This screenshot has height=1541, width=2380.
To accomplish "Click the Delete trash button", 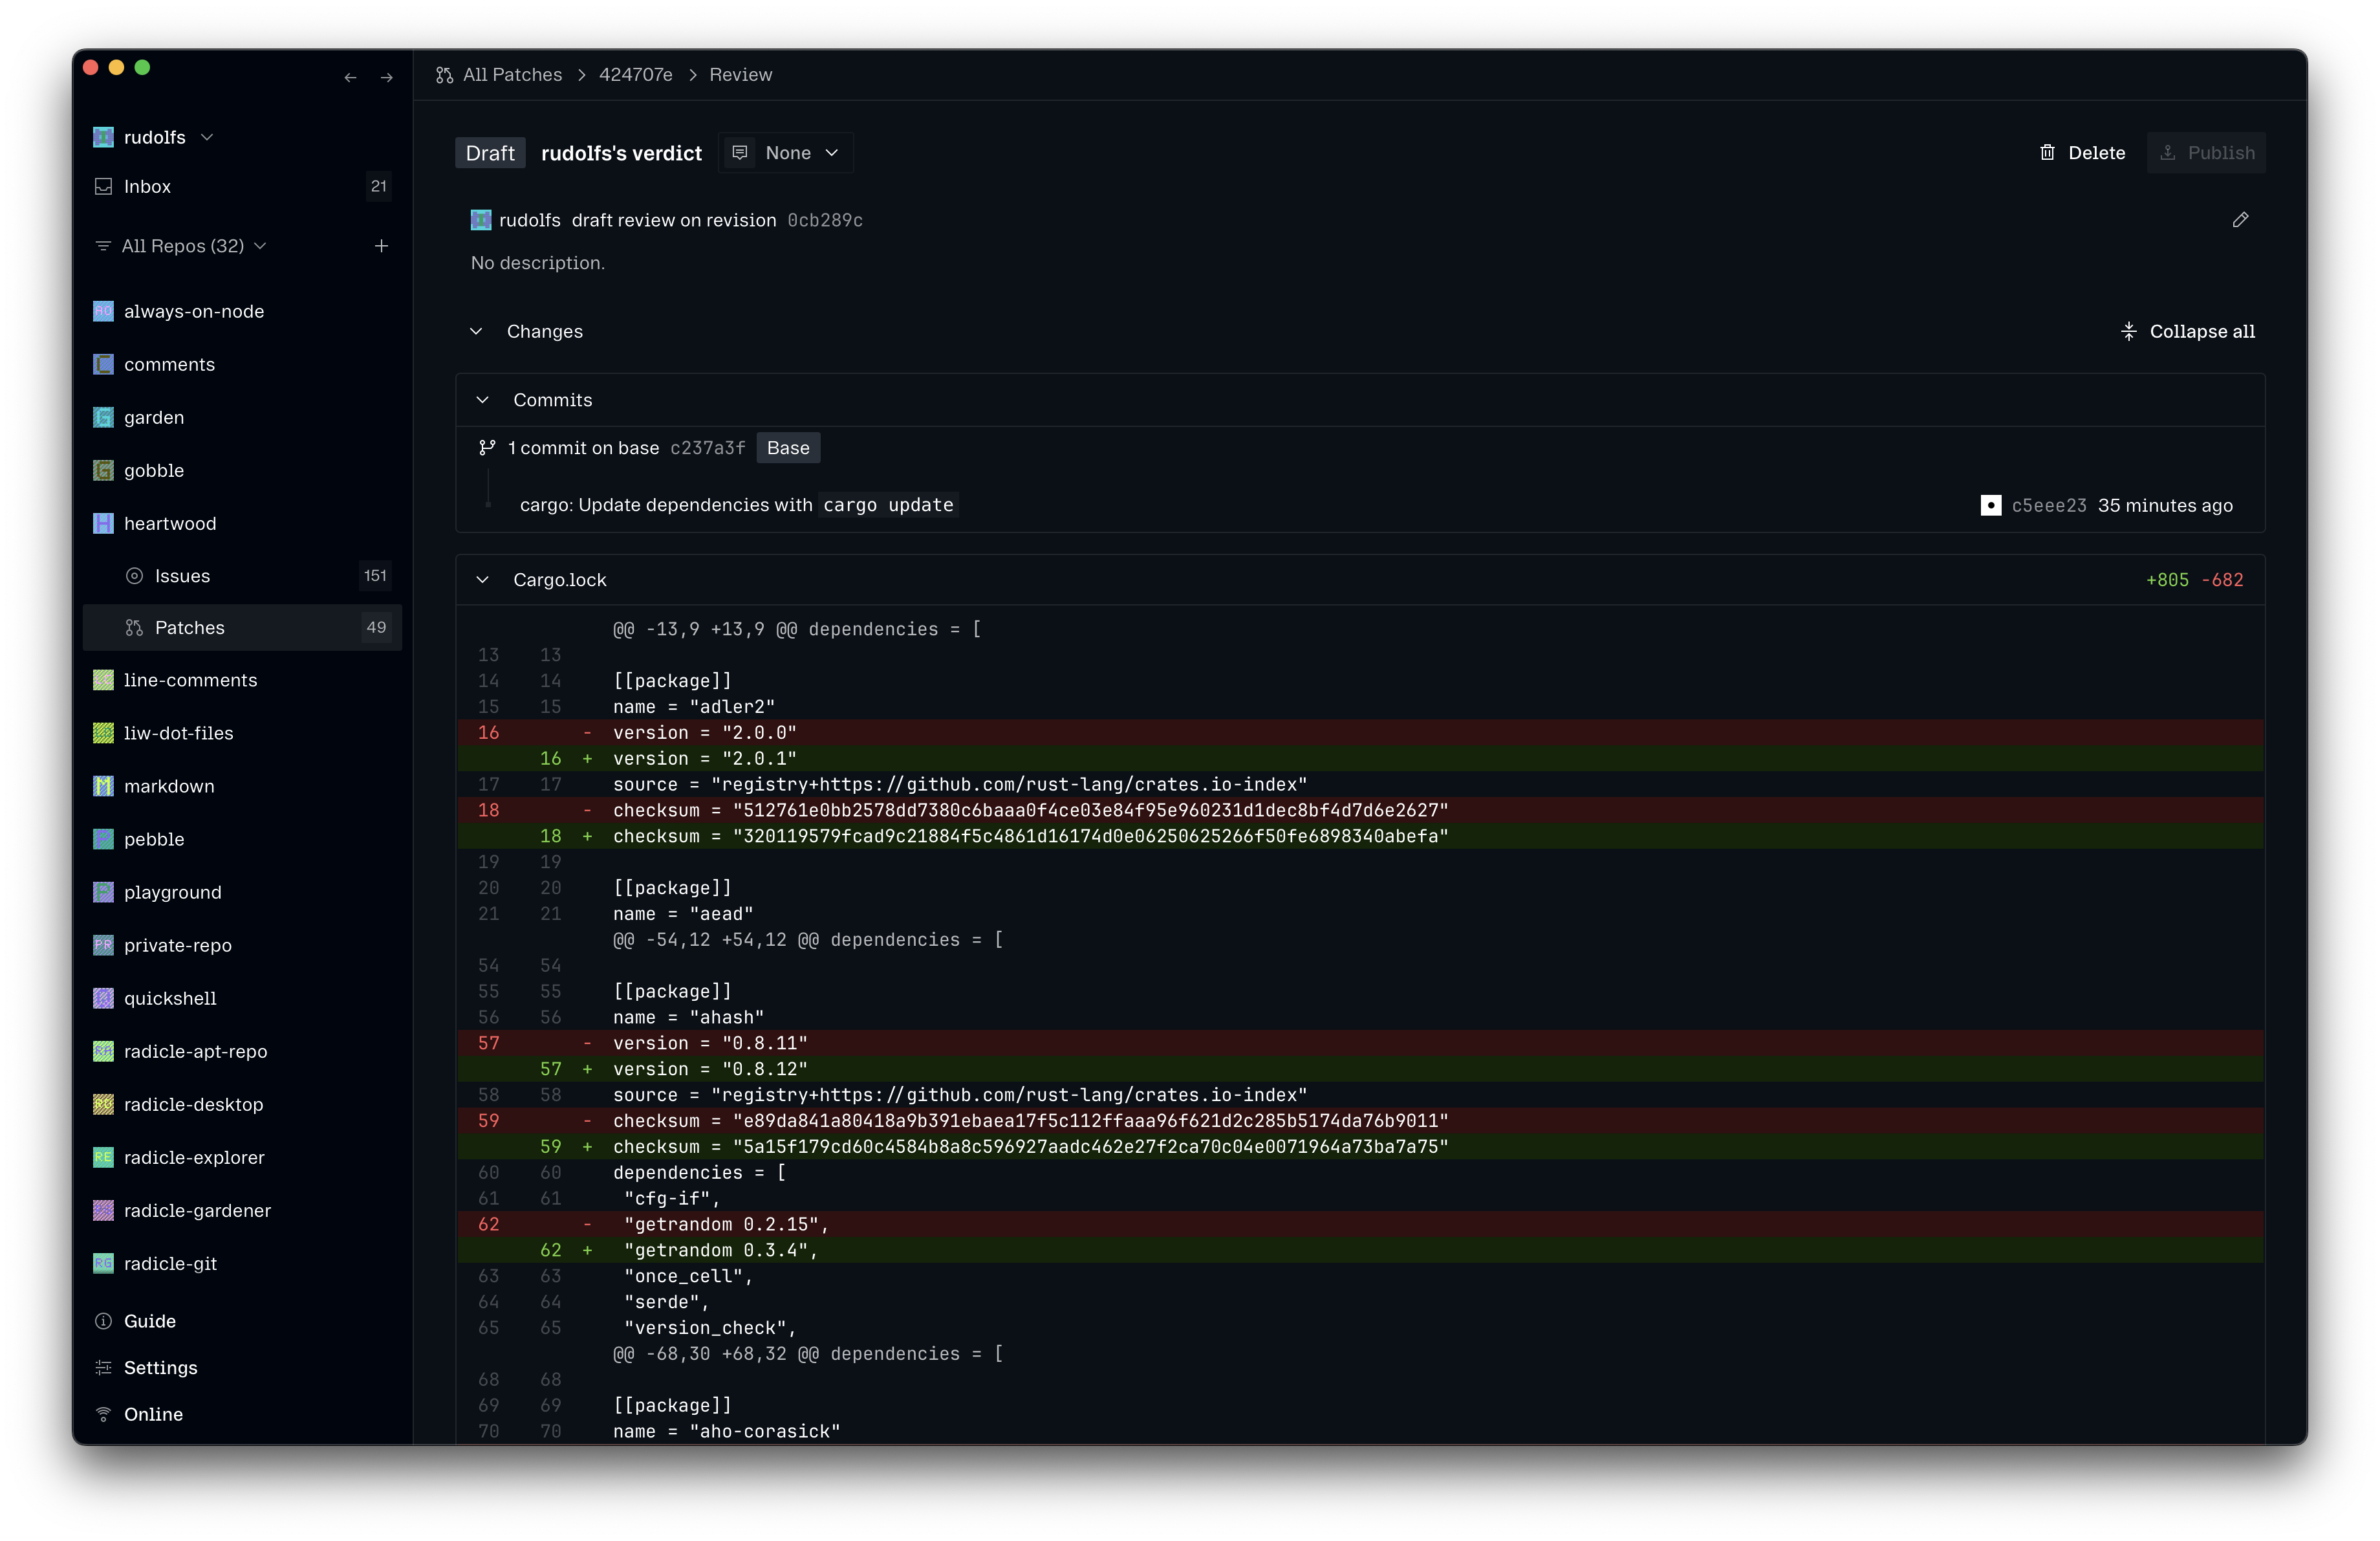I will [2082, 153].
